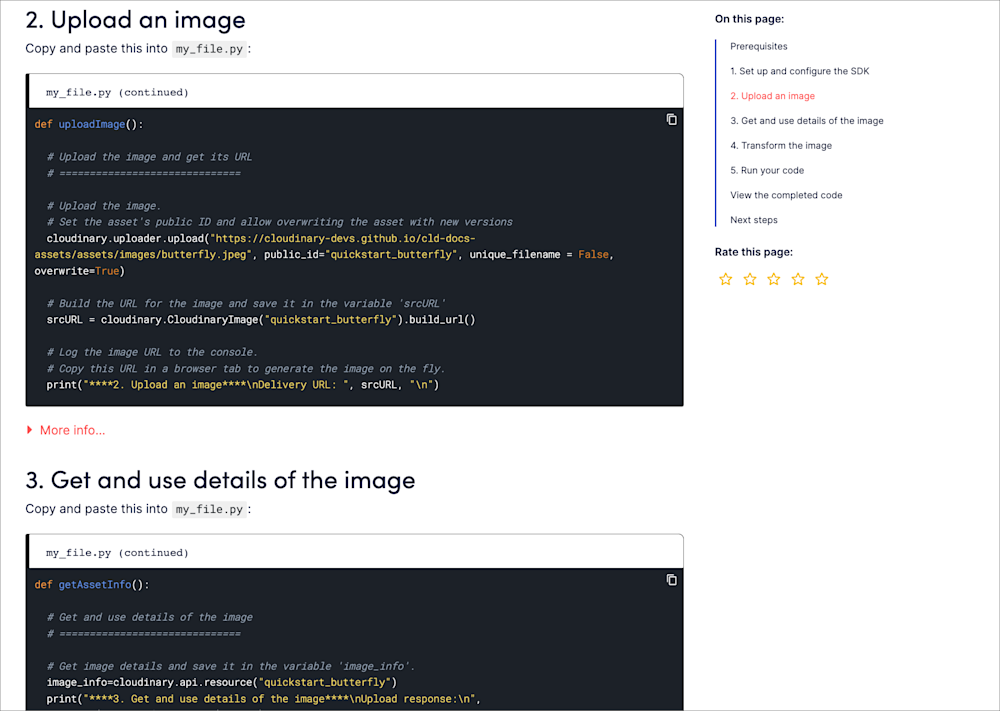Viewport: 1000px width, 711px height.
Task: Click the '# Set the asset's public ID' comment
Action: pos(280,222)
